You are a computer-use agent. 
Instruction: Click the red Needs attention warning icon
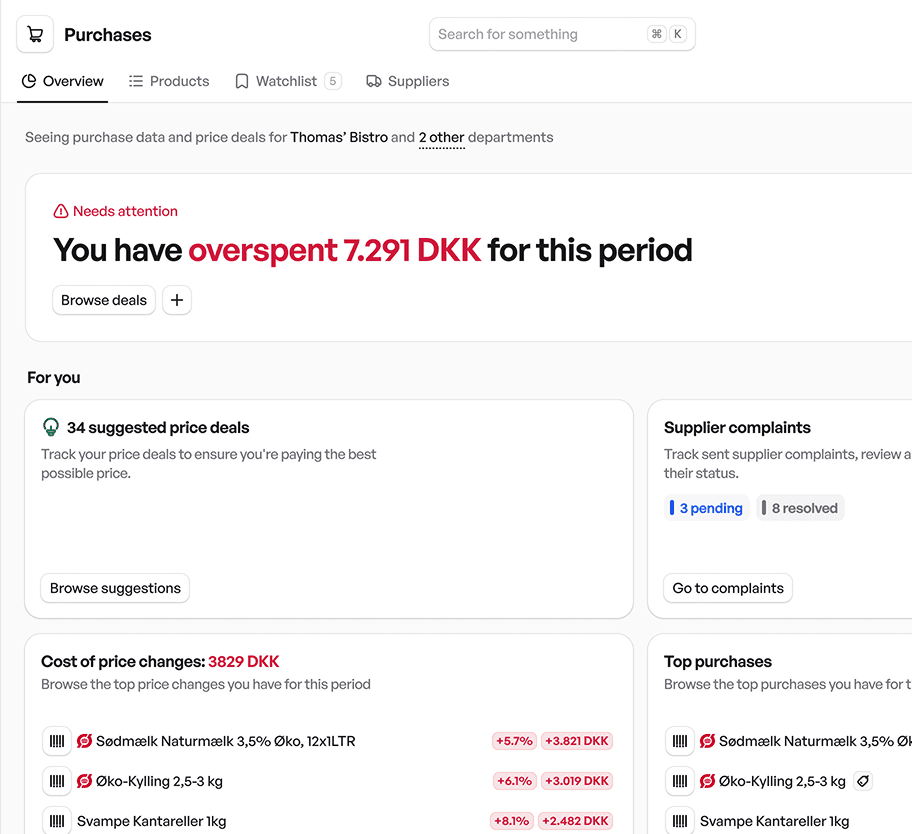click(x=61, y=211)
